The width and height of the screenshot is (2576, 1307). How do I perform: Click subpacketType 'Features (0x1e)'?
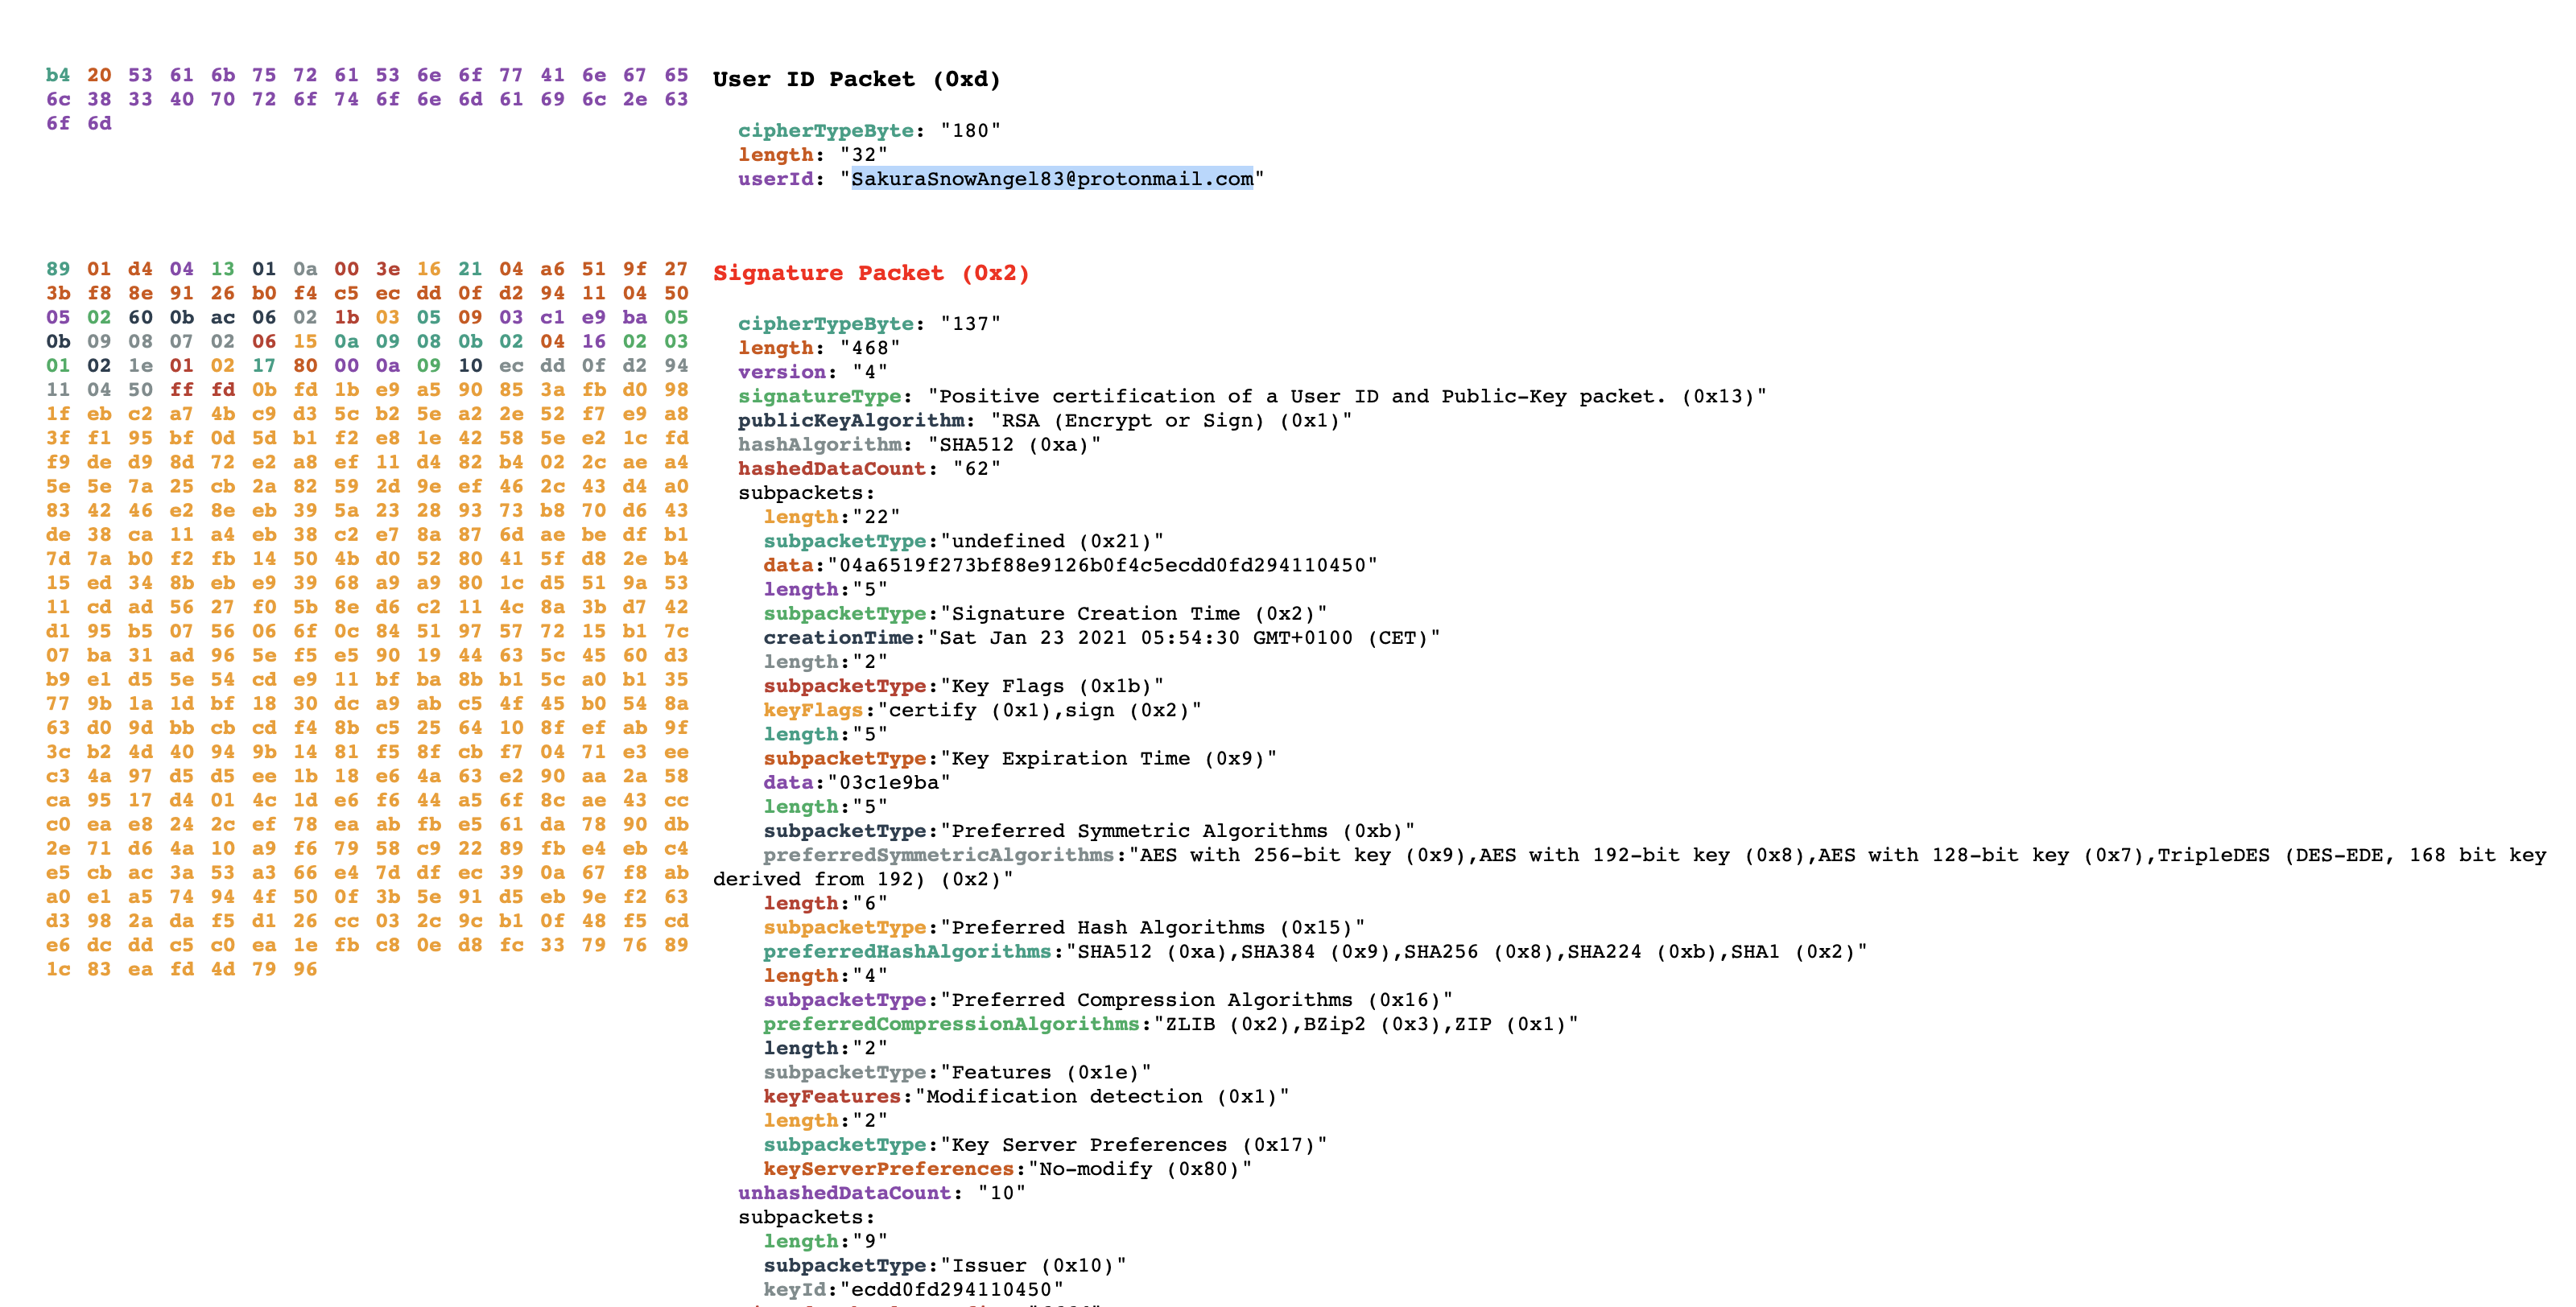pyautogui.click(x=958, y=1072)
